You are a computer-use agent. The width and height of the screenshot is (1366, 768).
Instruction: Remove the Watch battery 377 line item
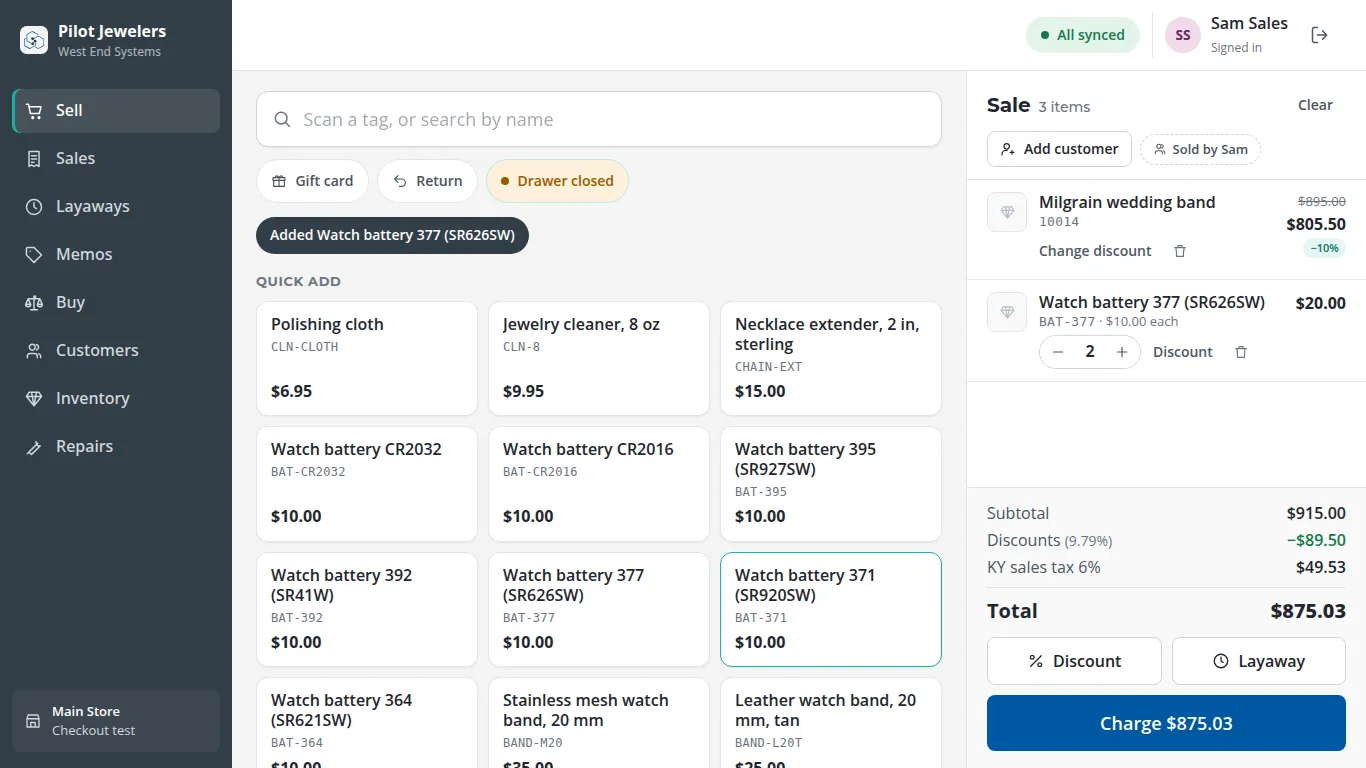tap(1241, 352)
